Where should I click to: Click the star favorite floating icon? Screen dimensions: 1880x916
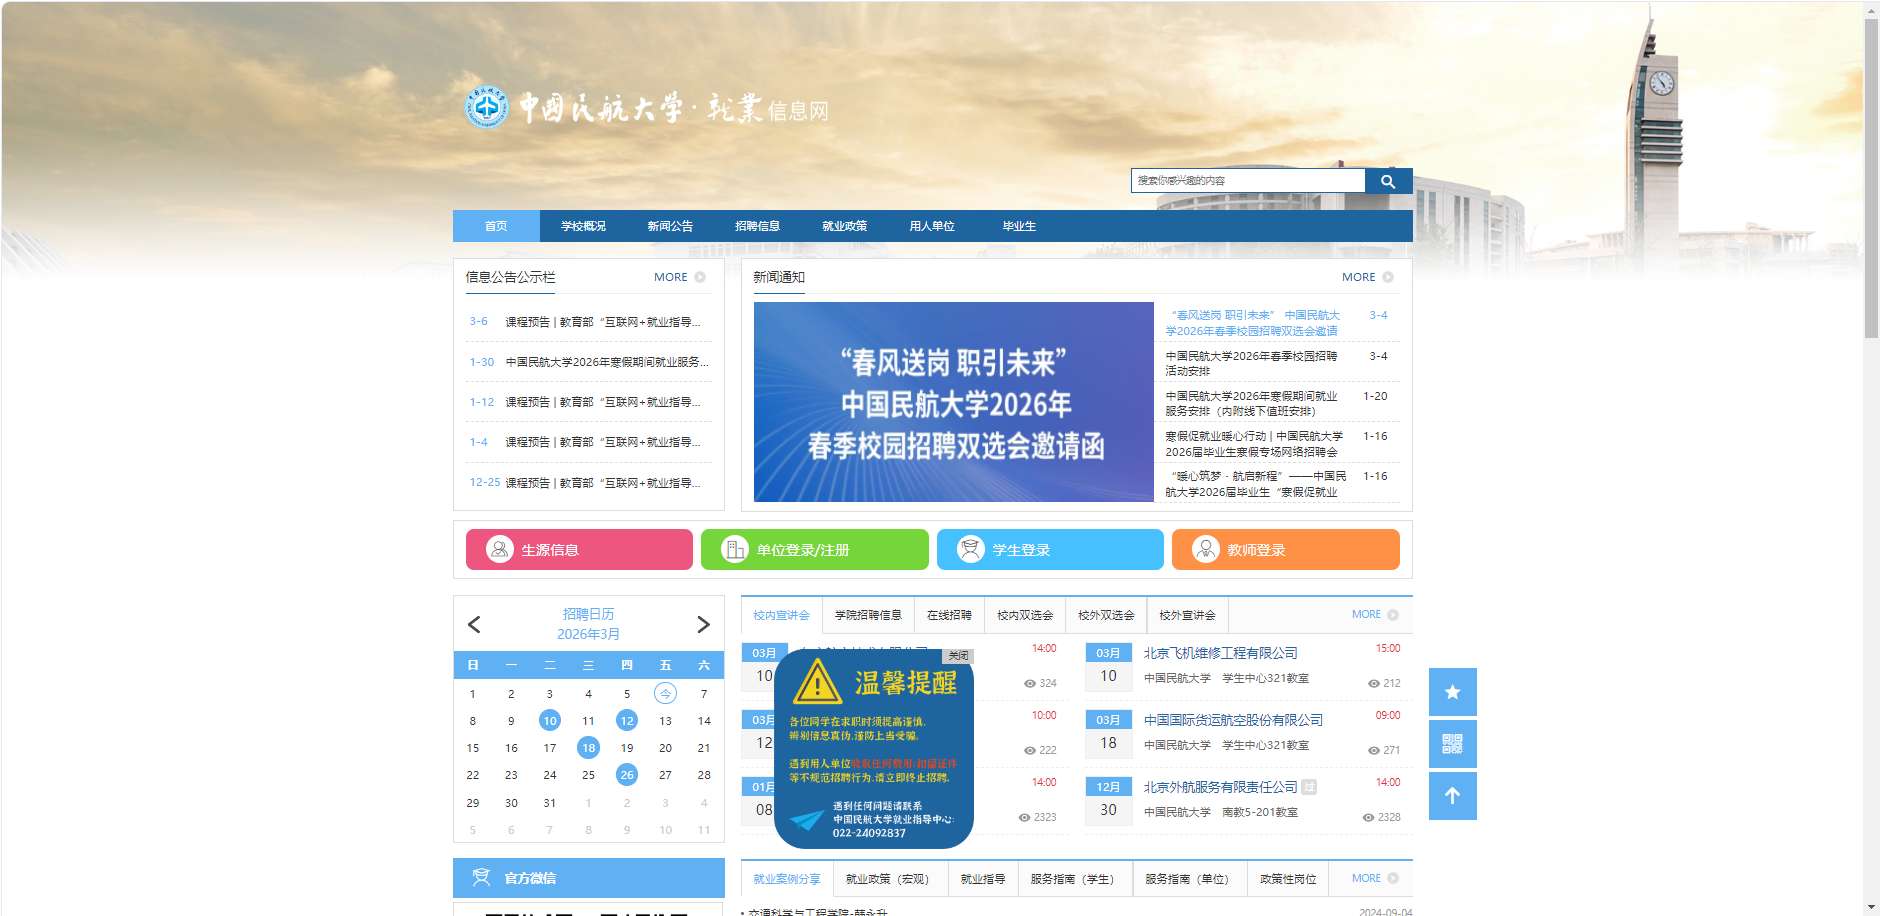click(1452, 692)
